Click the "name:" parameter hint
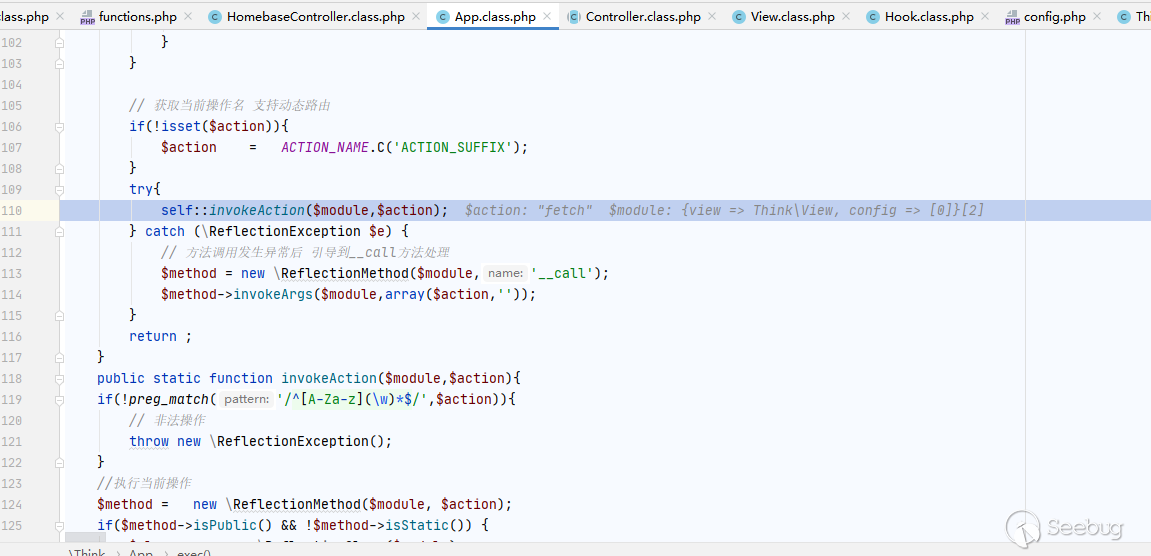This screenshot has width=1151, height=556. 506,273
